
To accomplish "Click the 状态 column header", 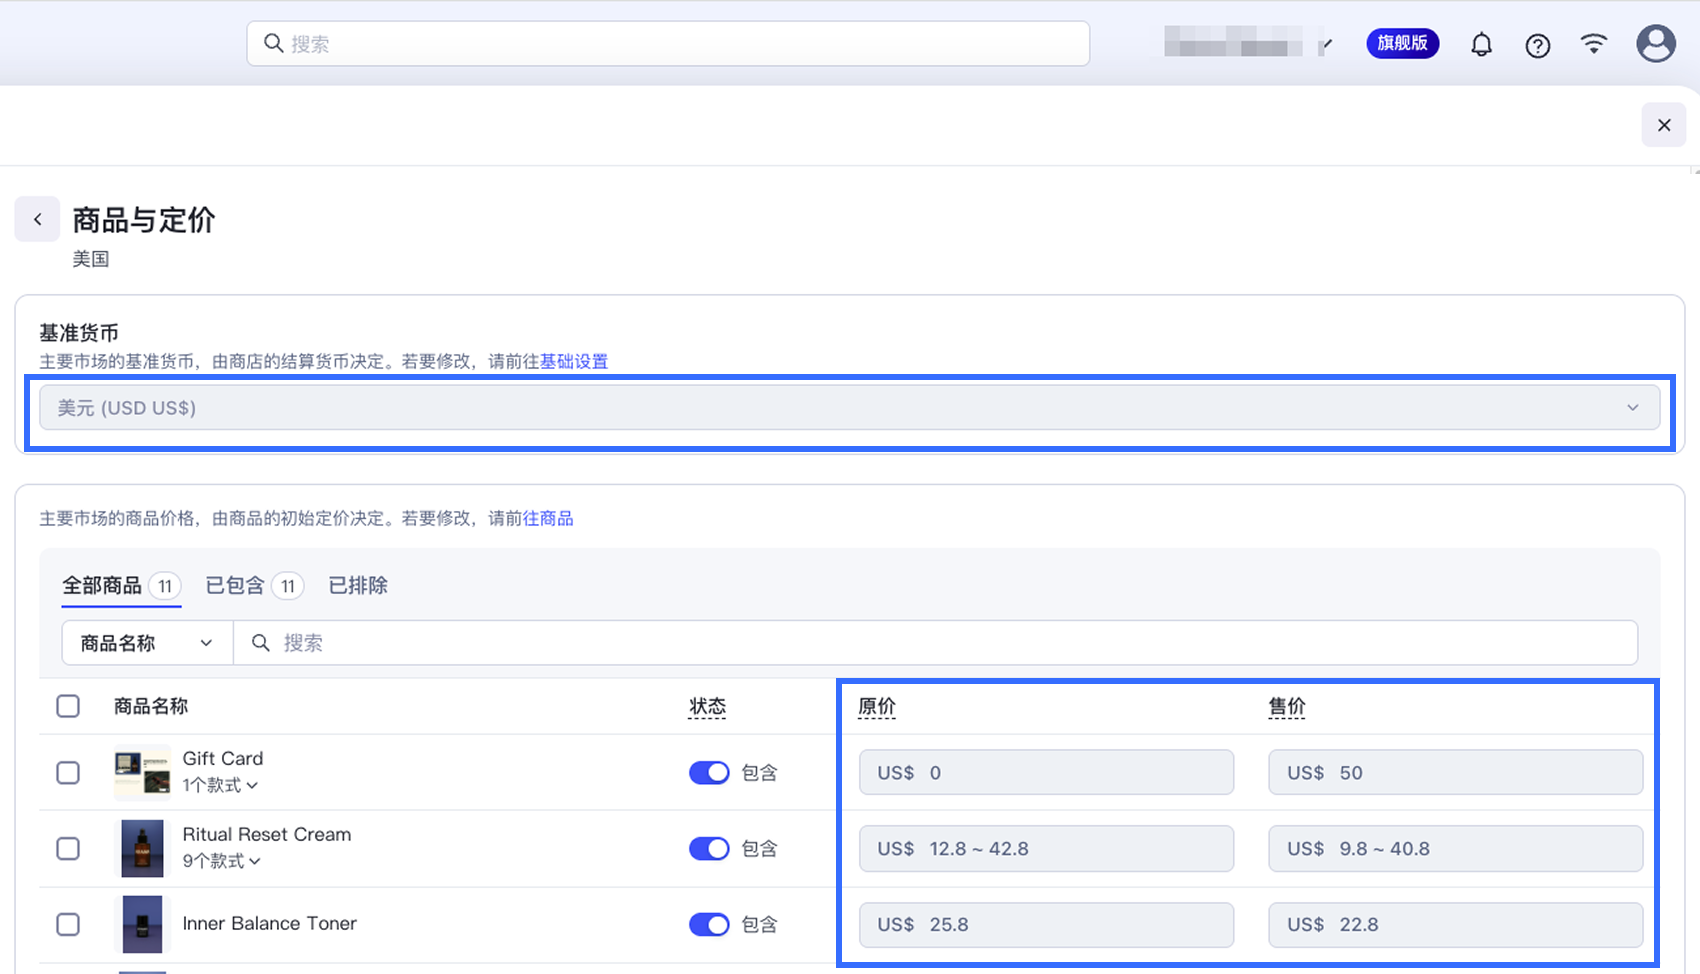I will coord(707,706).
